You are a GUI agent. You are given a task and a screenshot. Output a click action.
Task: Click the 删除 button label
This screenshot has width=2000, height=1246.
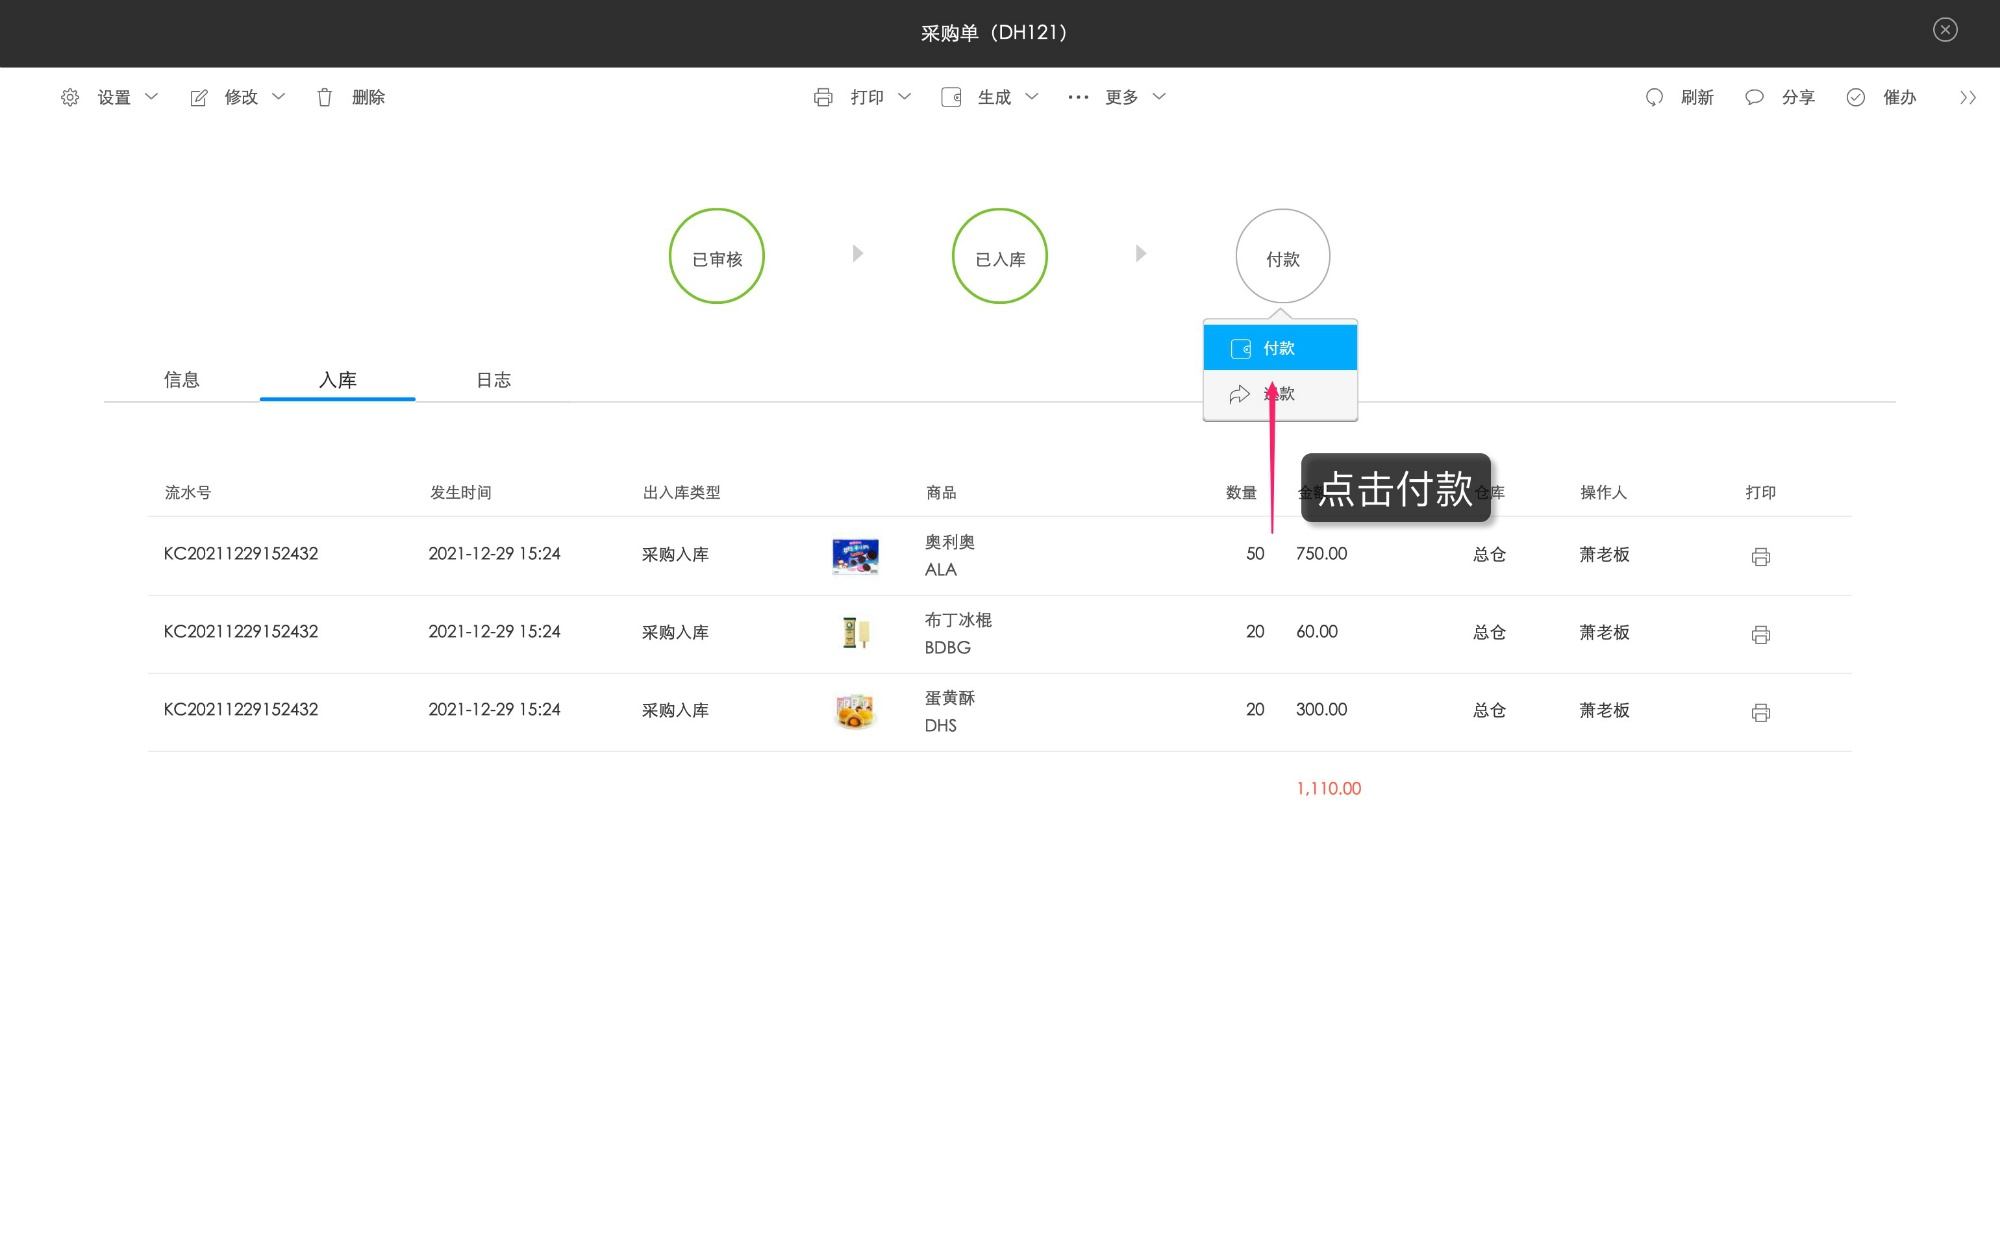369,97
